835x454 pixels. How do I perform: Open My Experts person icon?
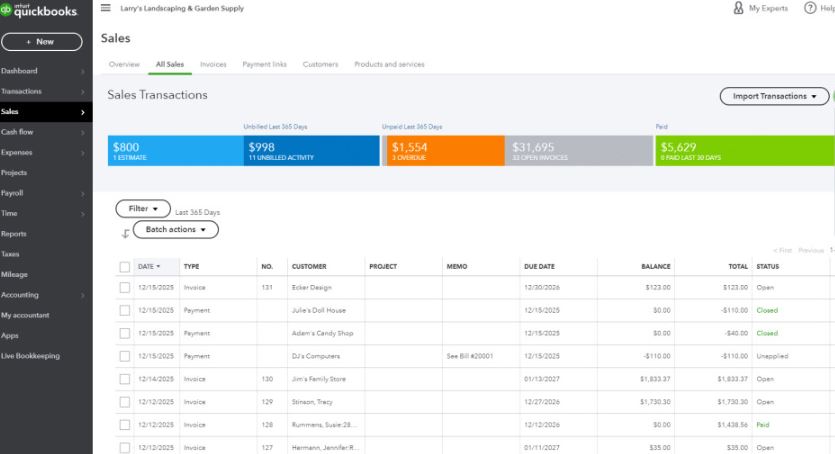tap(738, 8)
